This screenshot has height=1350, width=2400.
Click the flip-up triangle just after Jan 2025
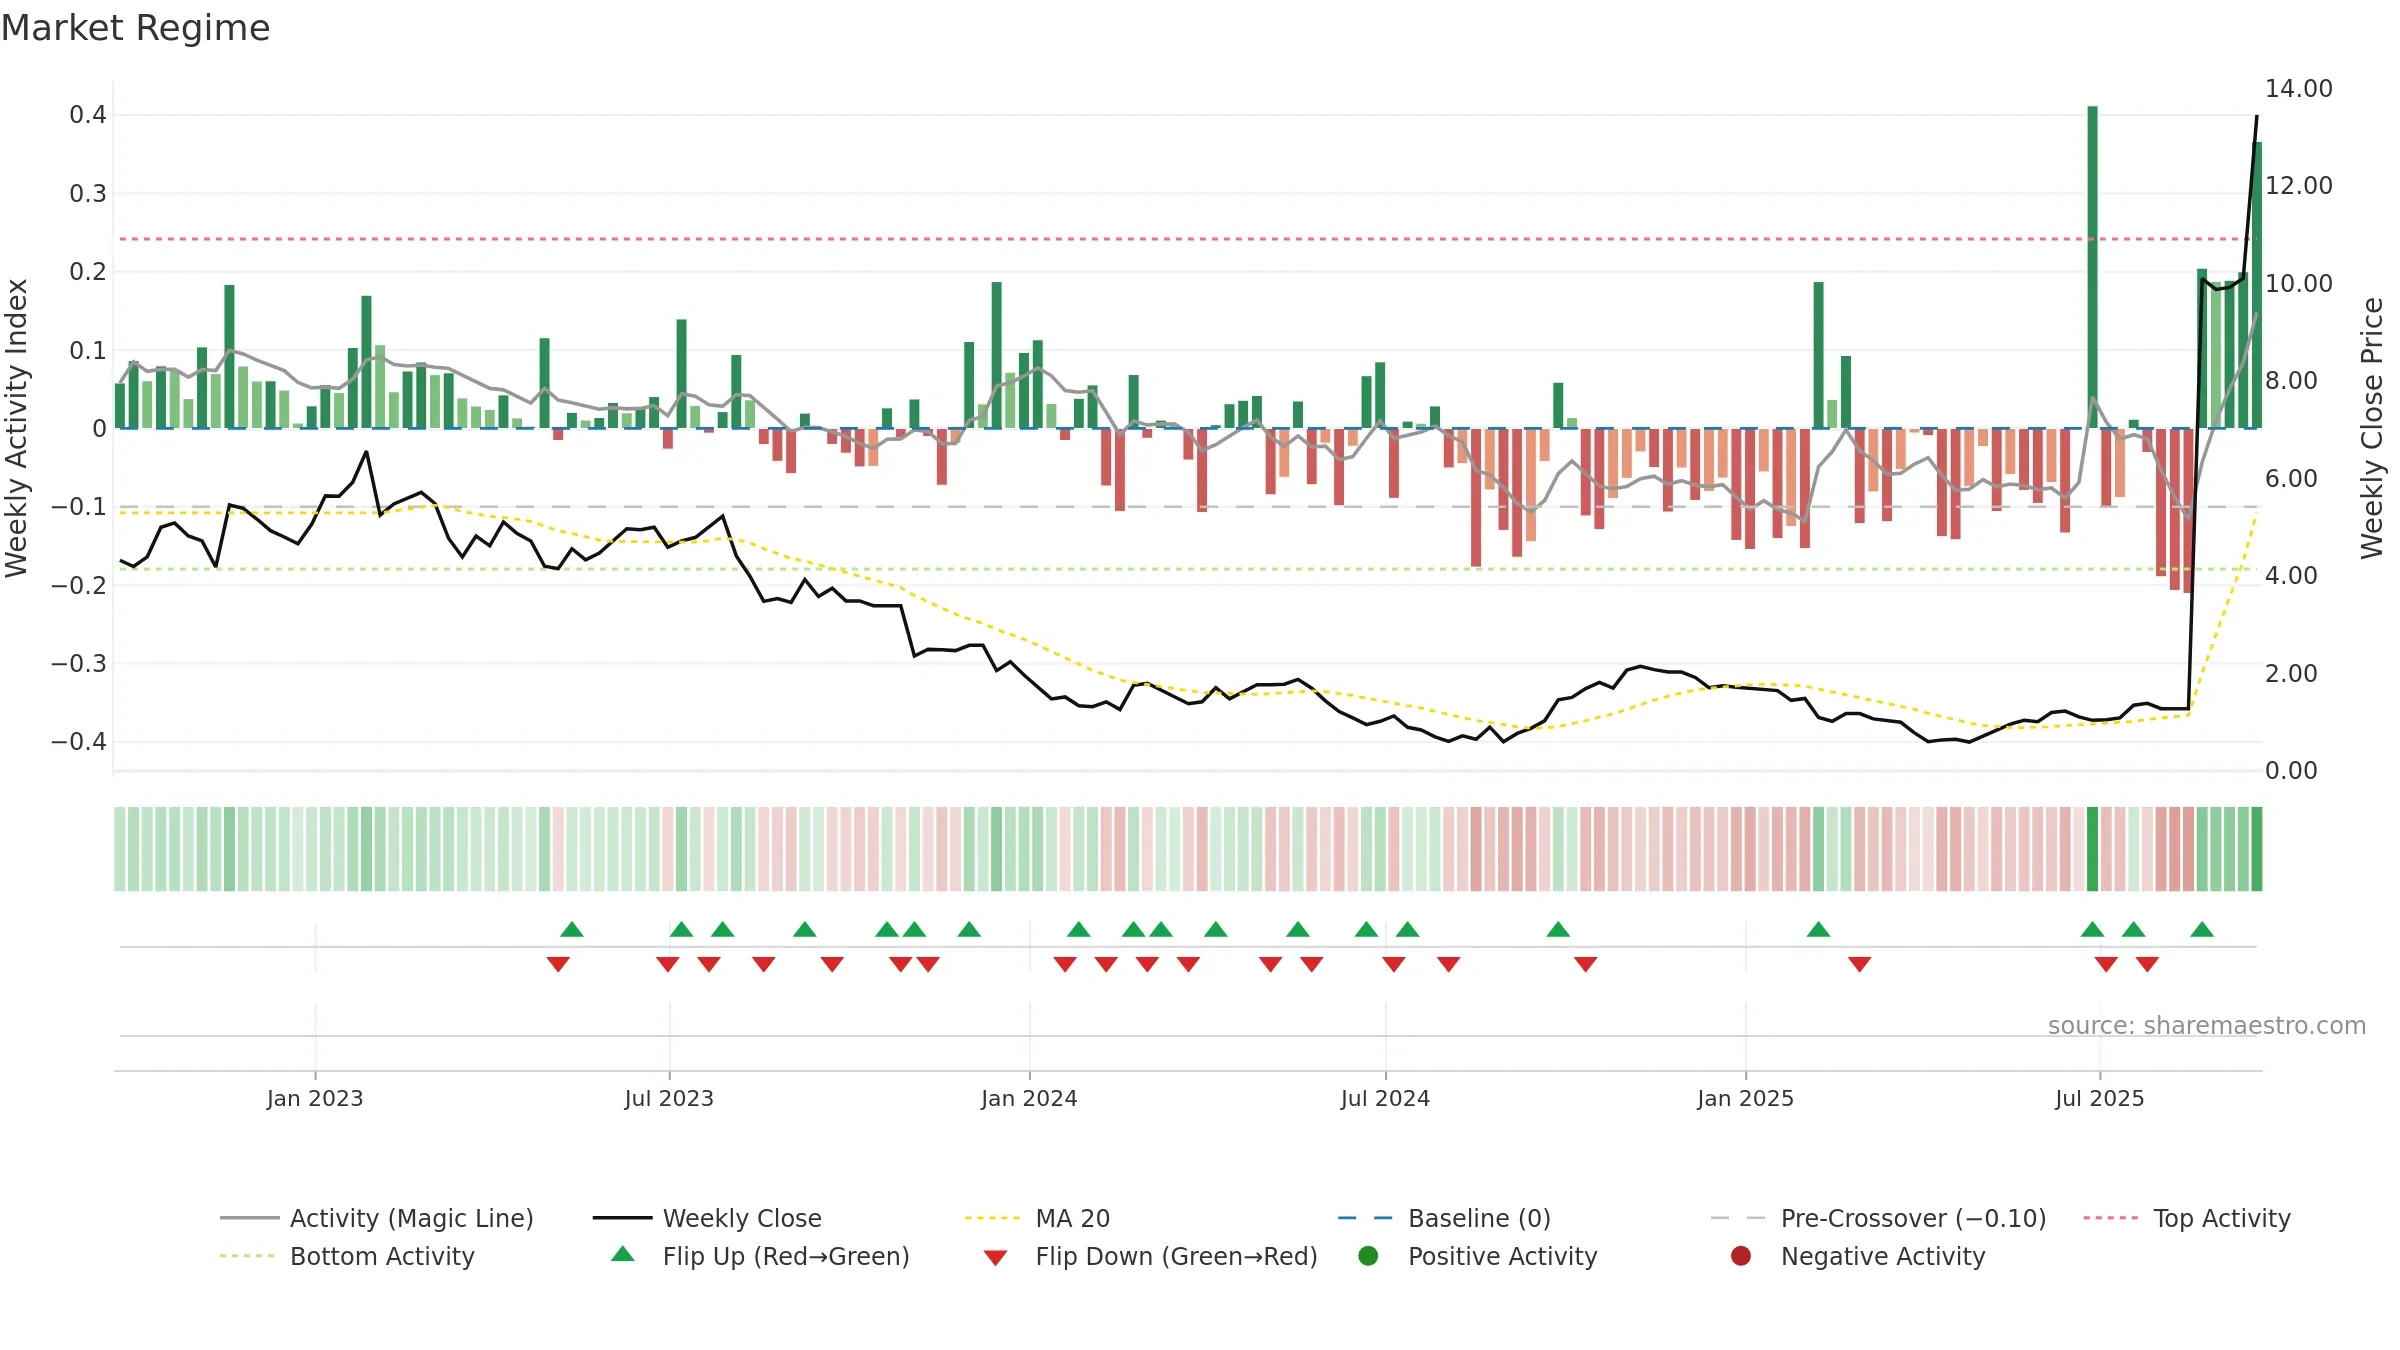pyautogui.click(x=1819, y=929)
